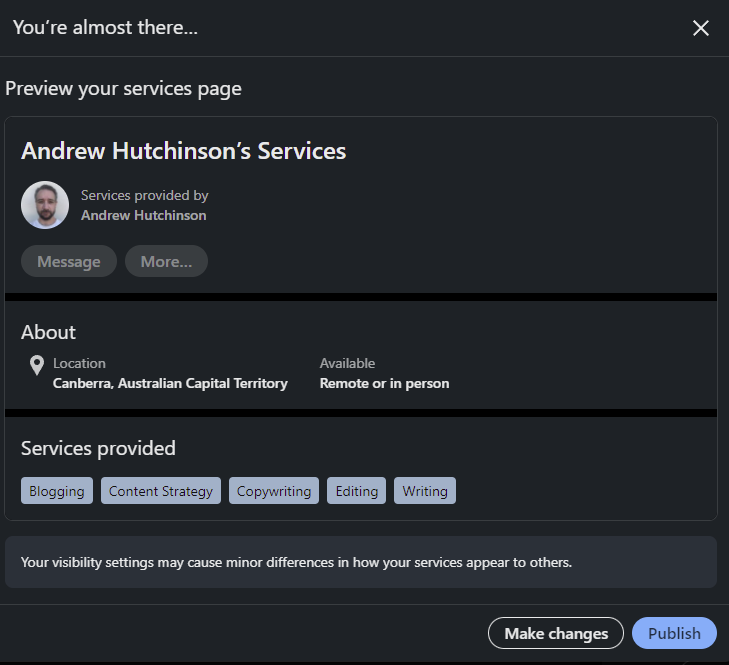729x665 pixels.
Task: Click the "Preview your services page" heading
Action: [123, 88]
